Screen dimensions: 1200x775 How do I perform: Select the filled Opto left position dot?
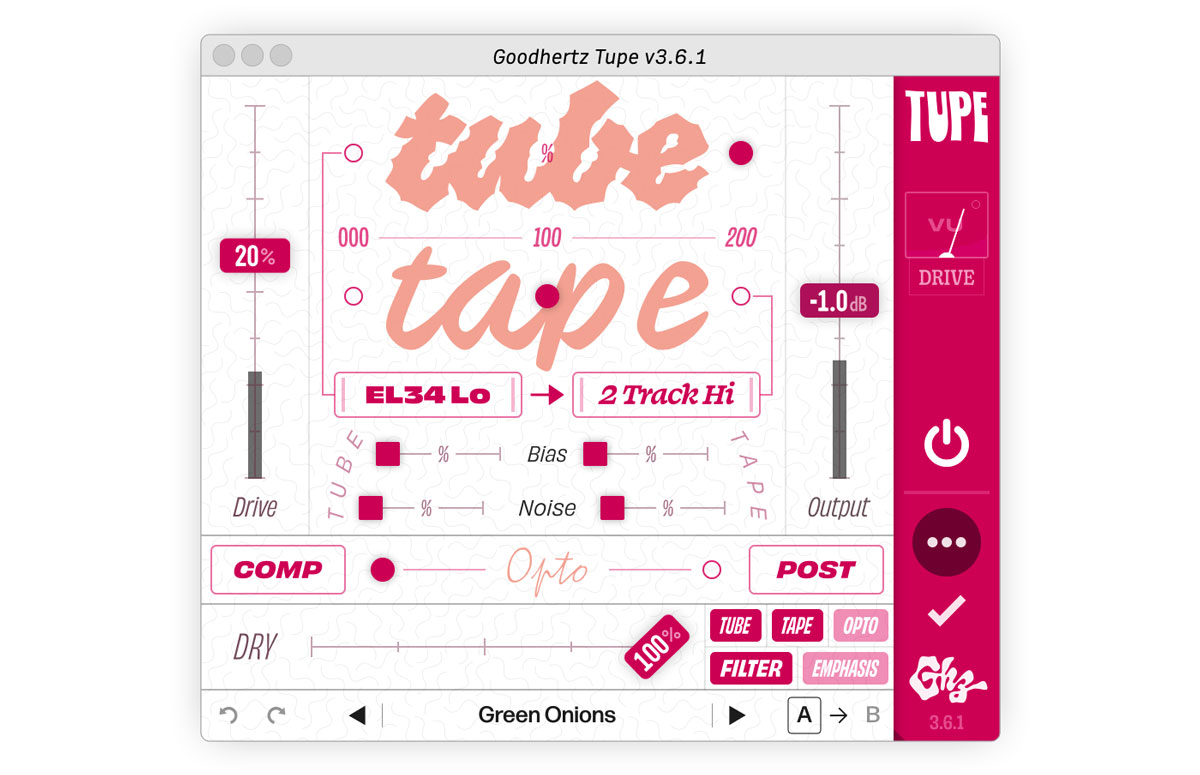[x=383, y=570]
